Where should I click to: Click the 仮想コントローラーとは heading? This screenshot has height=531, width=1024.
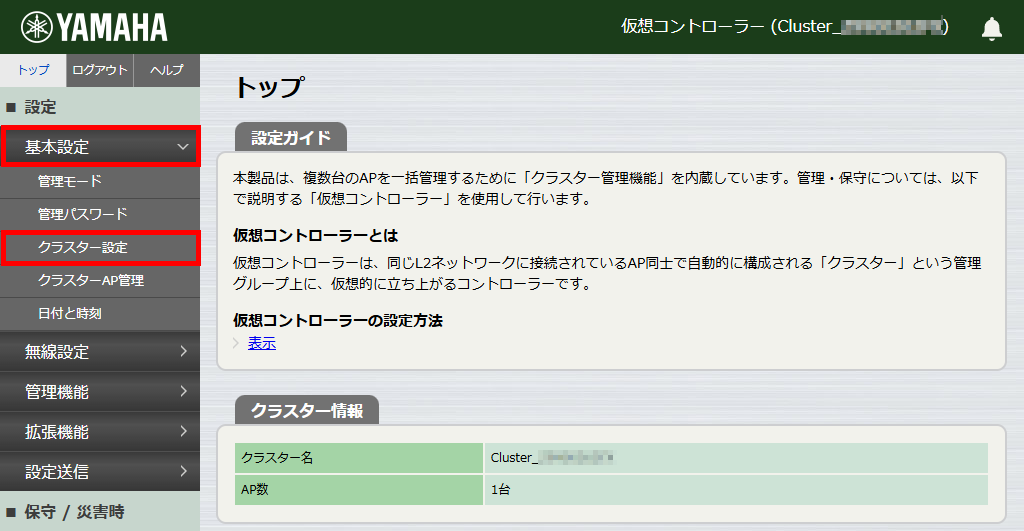[315, 235]
